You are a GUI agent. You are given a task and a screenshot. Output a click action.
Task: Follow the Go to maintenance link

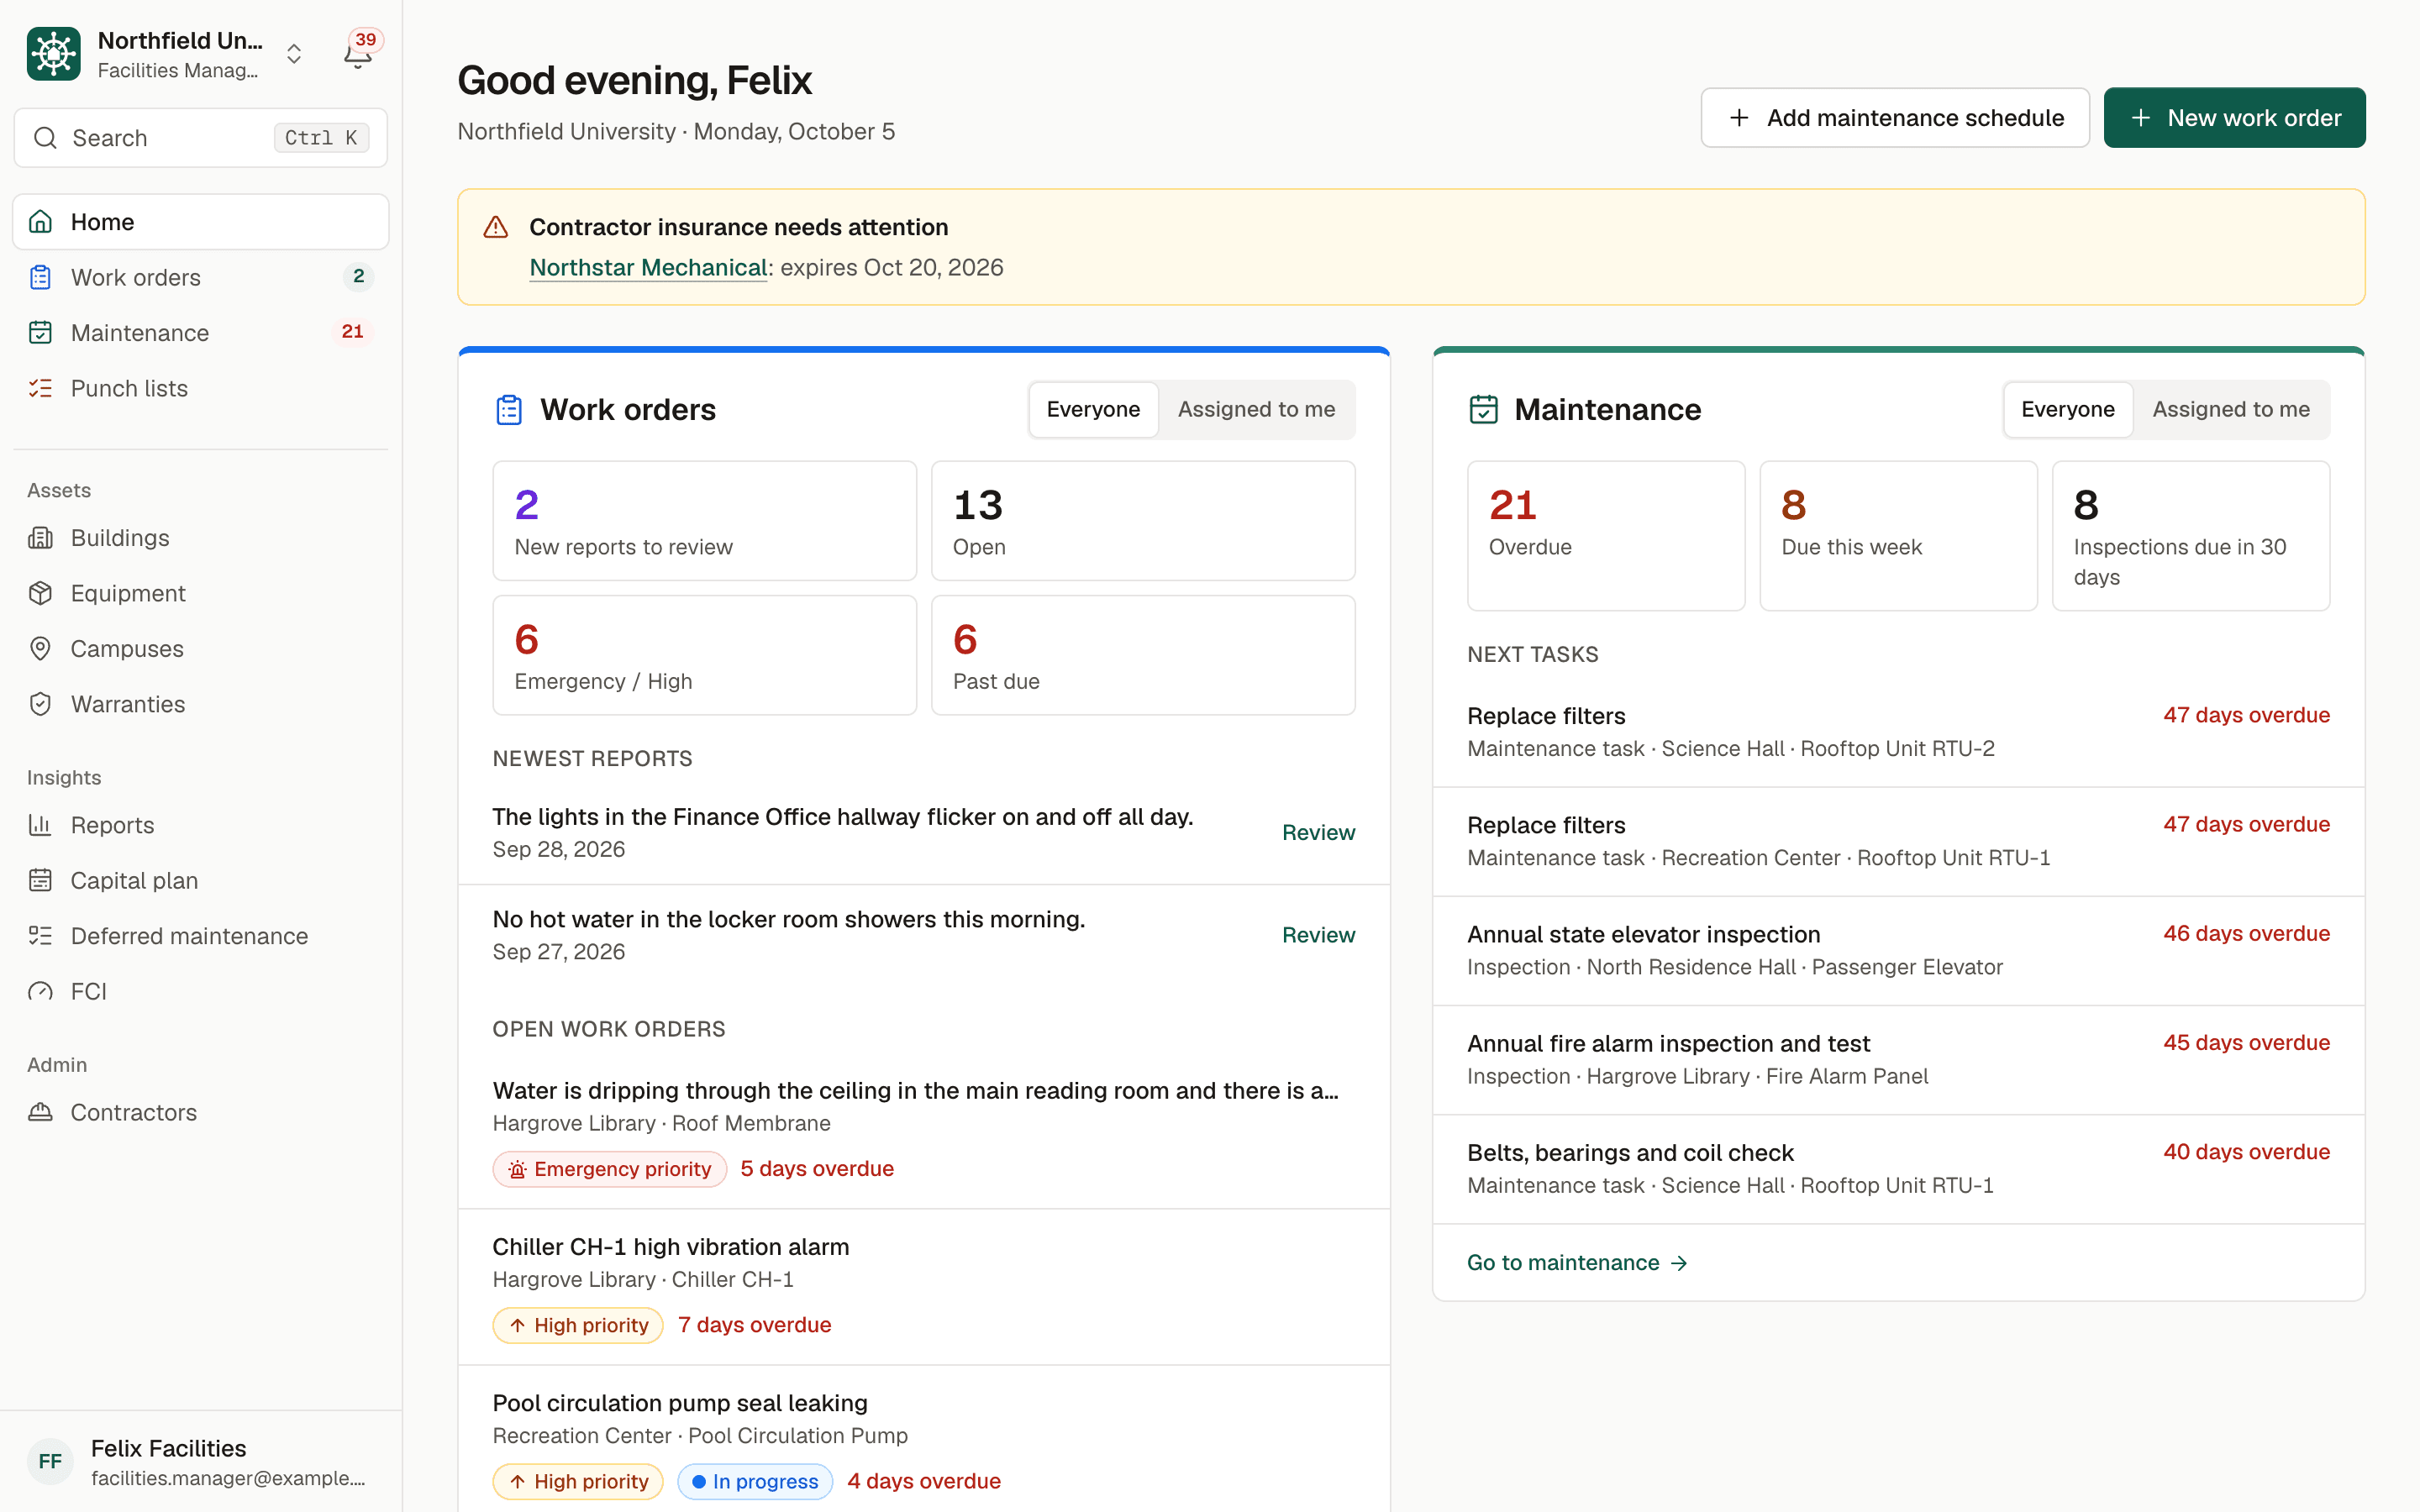pyautogui.click(x=1577, y=1263)
